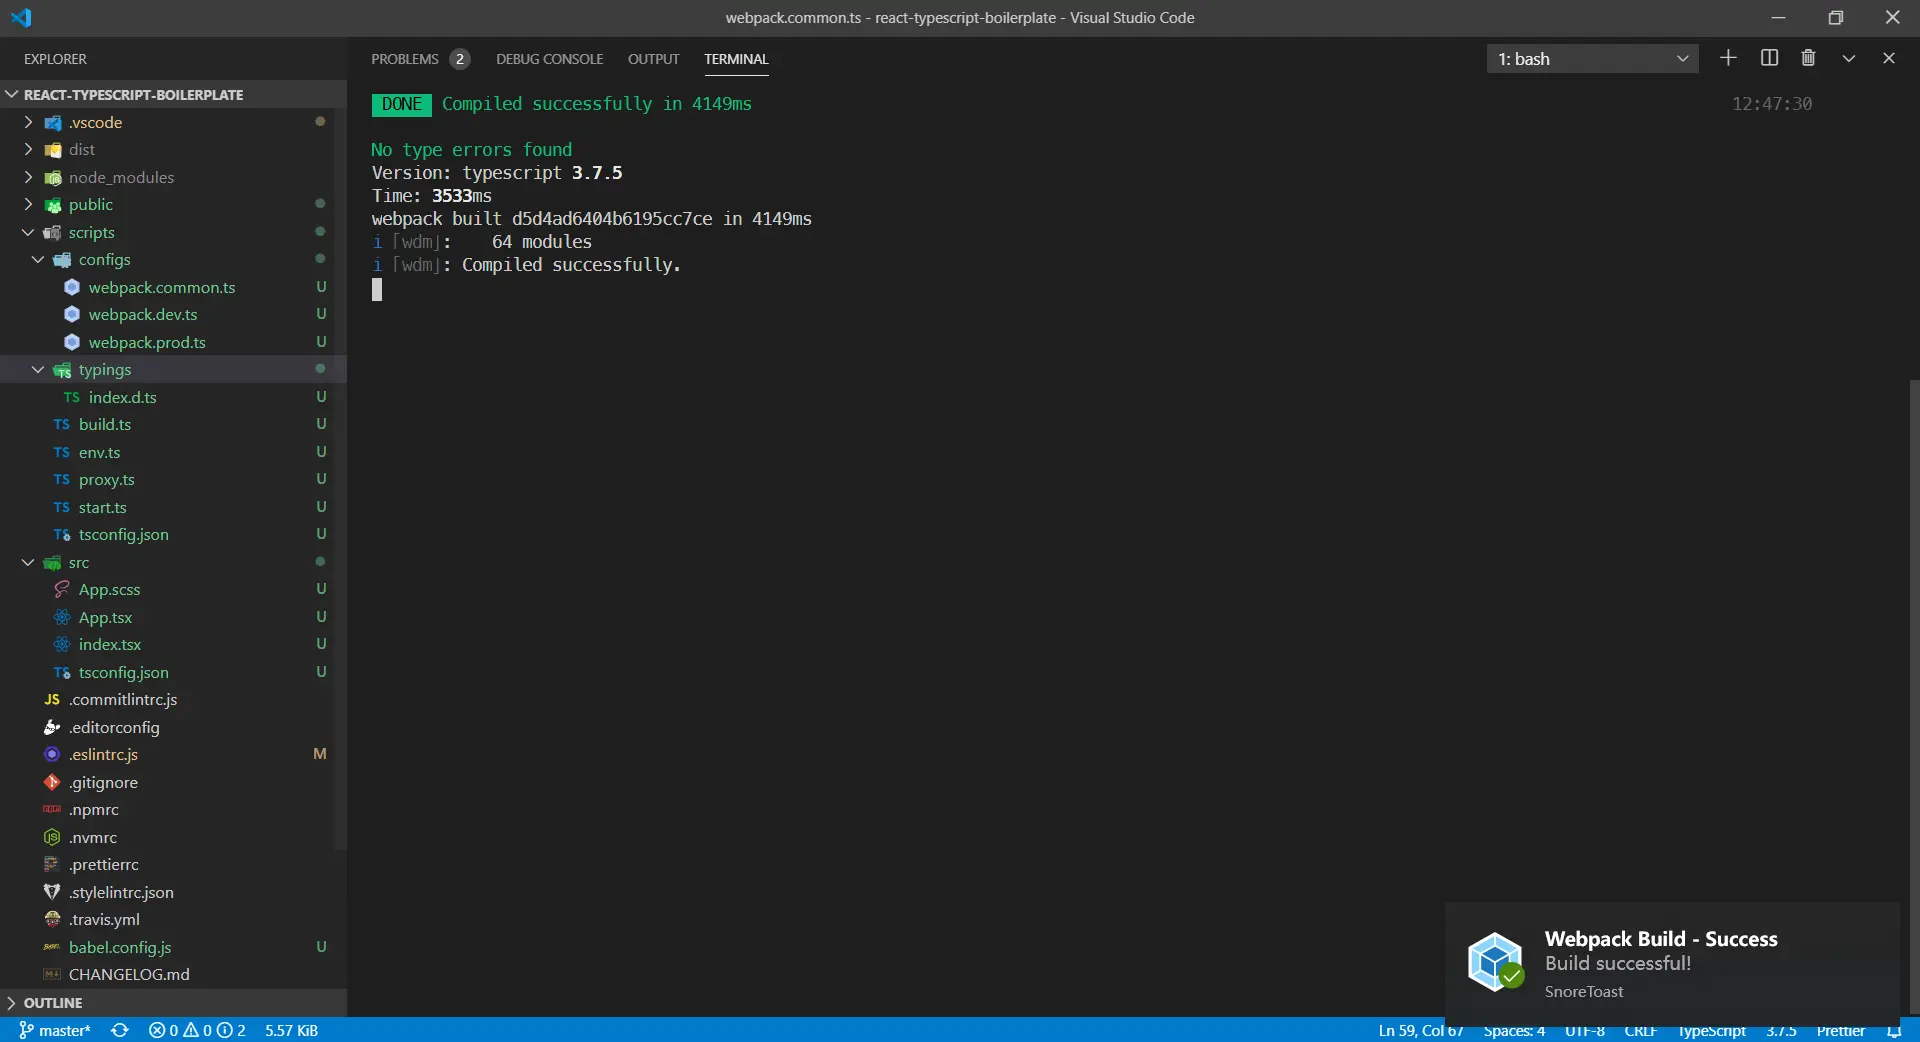This screenshot has height=1042, width=1920.
Task: Click the terminal scrollbar
Action: [x=1914, y=697]
